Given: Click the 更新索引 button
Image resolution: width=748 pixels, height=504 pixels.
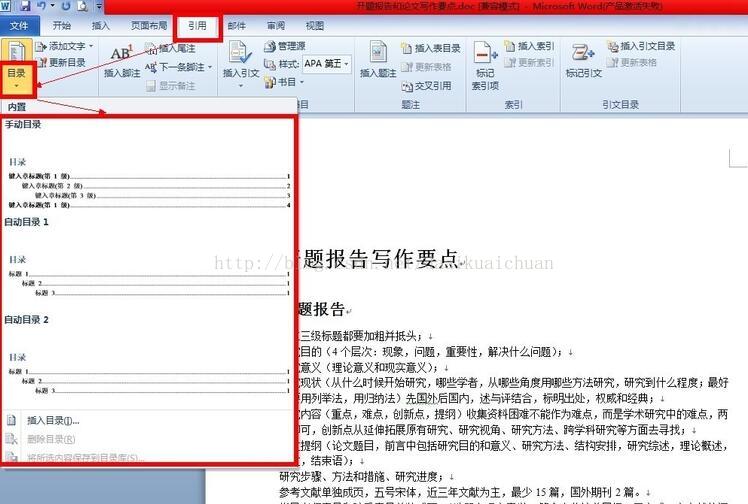Looking at the screenshot, I should point(530,62).
